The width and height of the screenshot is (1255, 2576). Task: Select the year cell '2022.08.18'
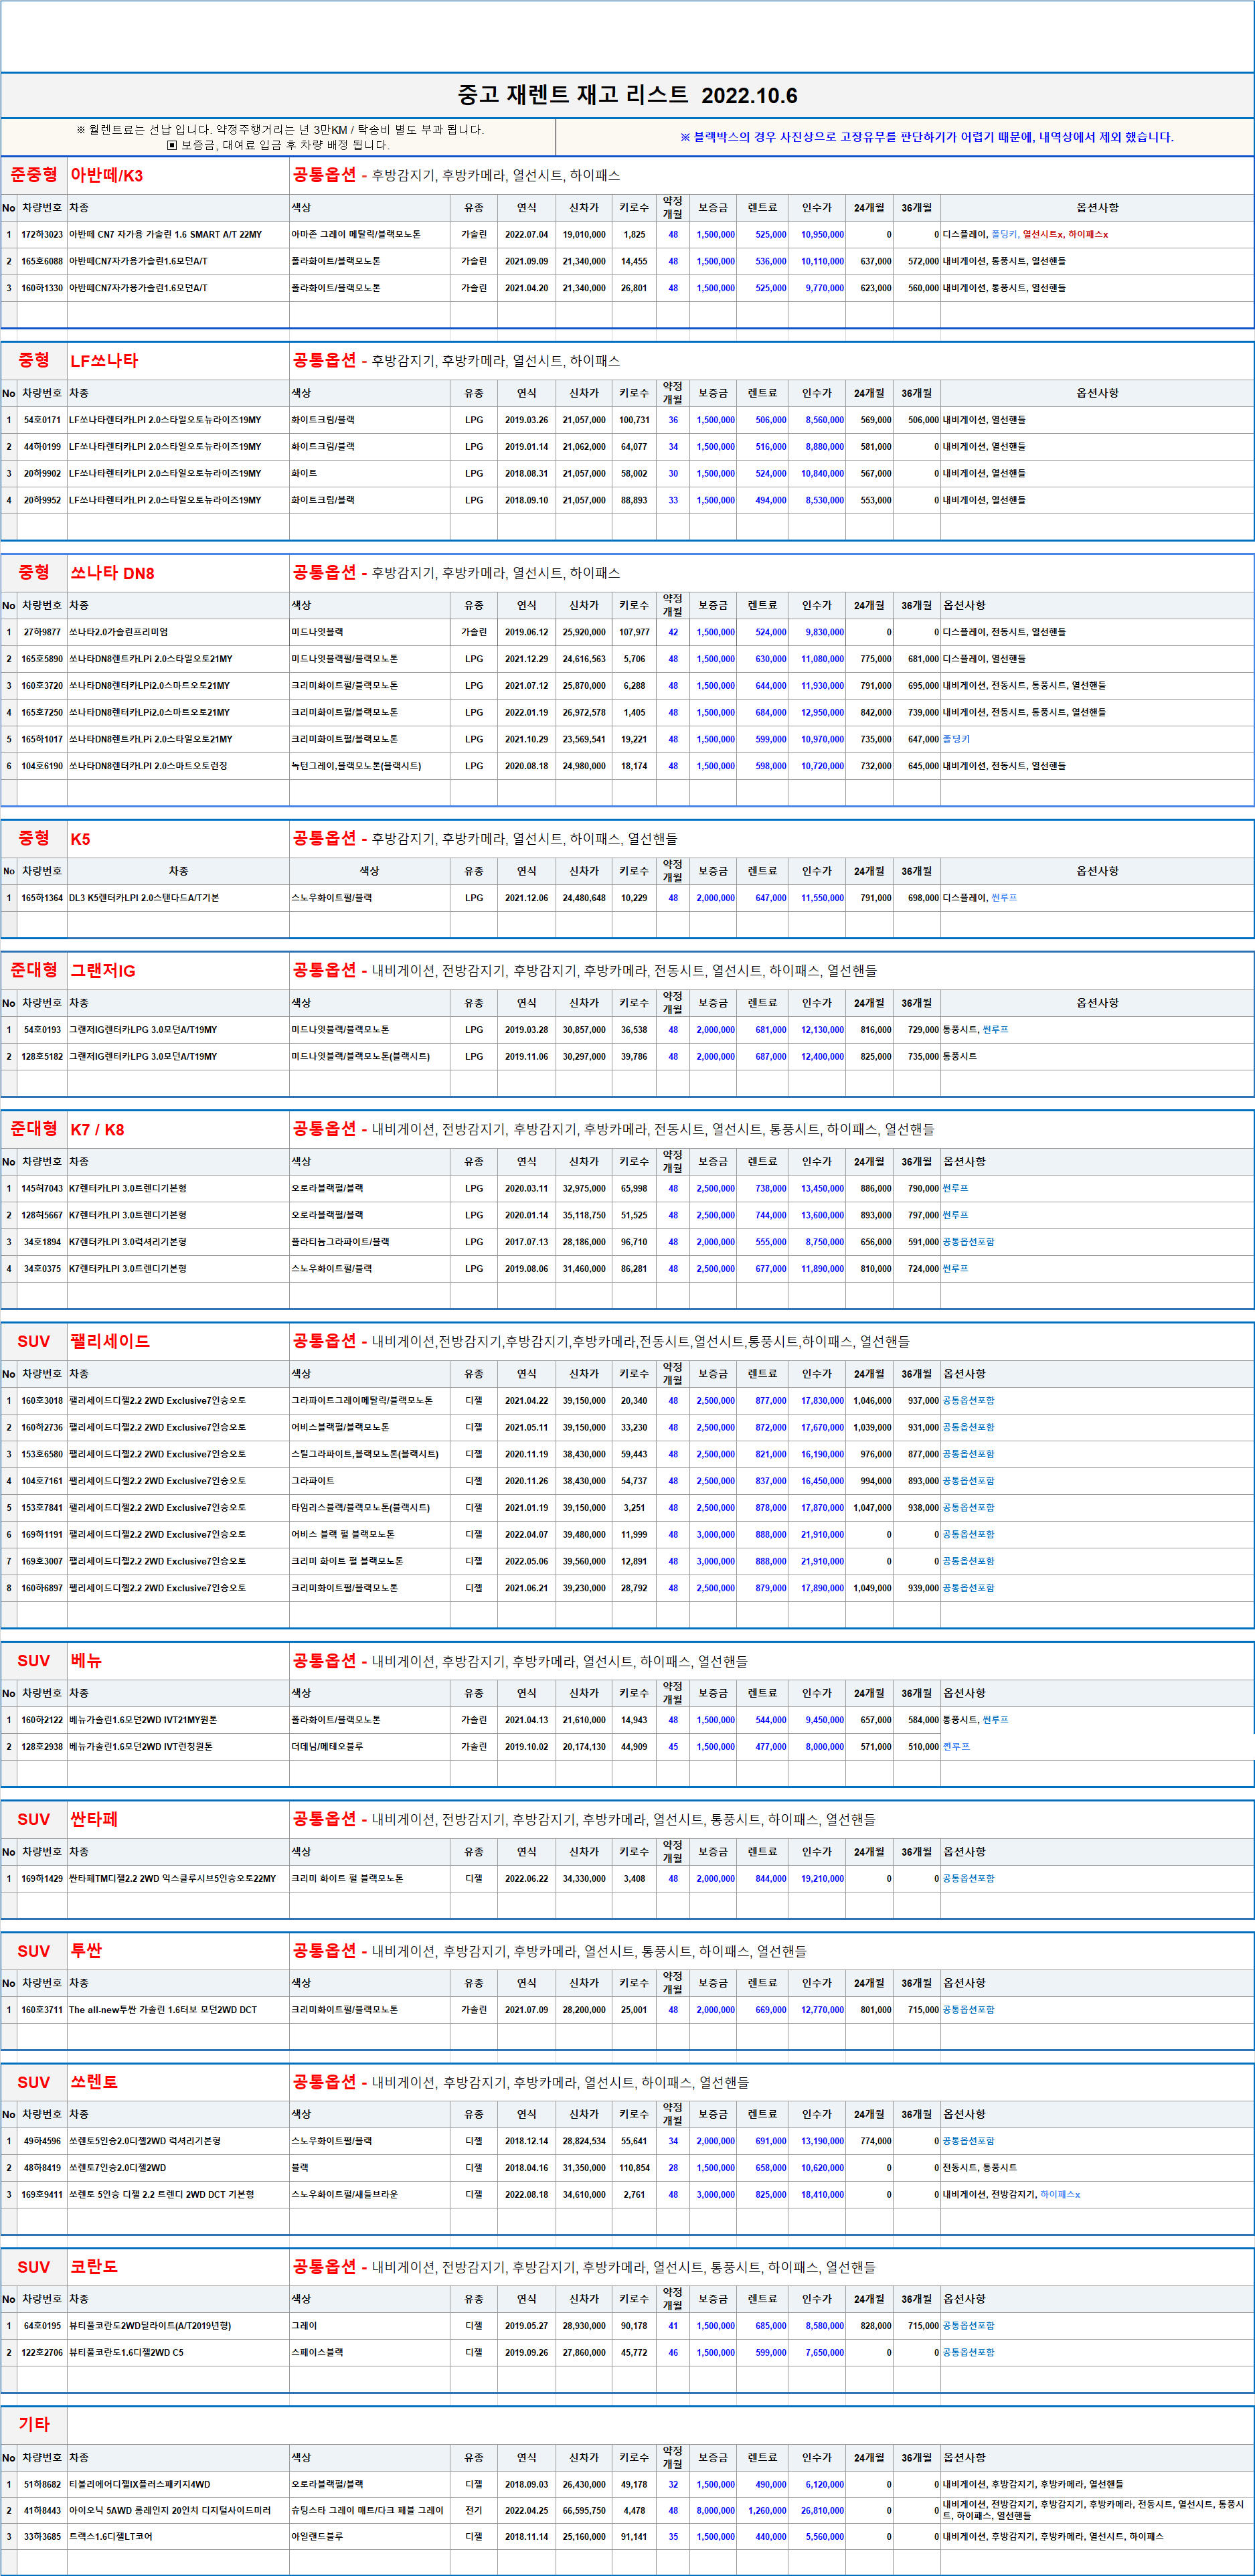click(526, 2194)
